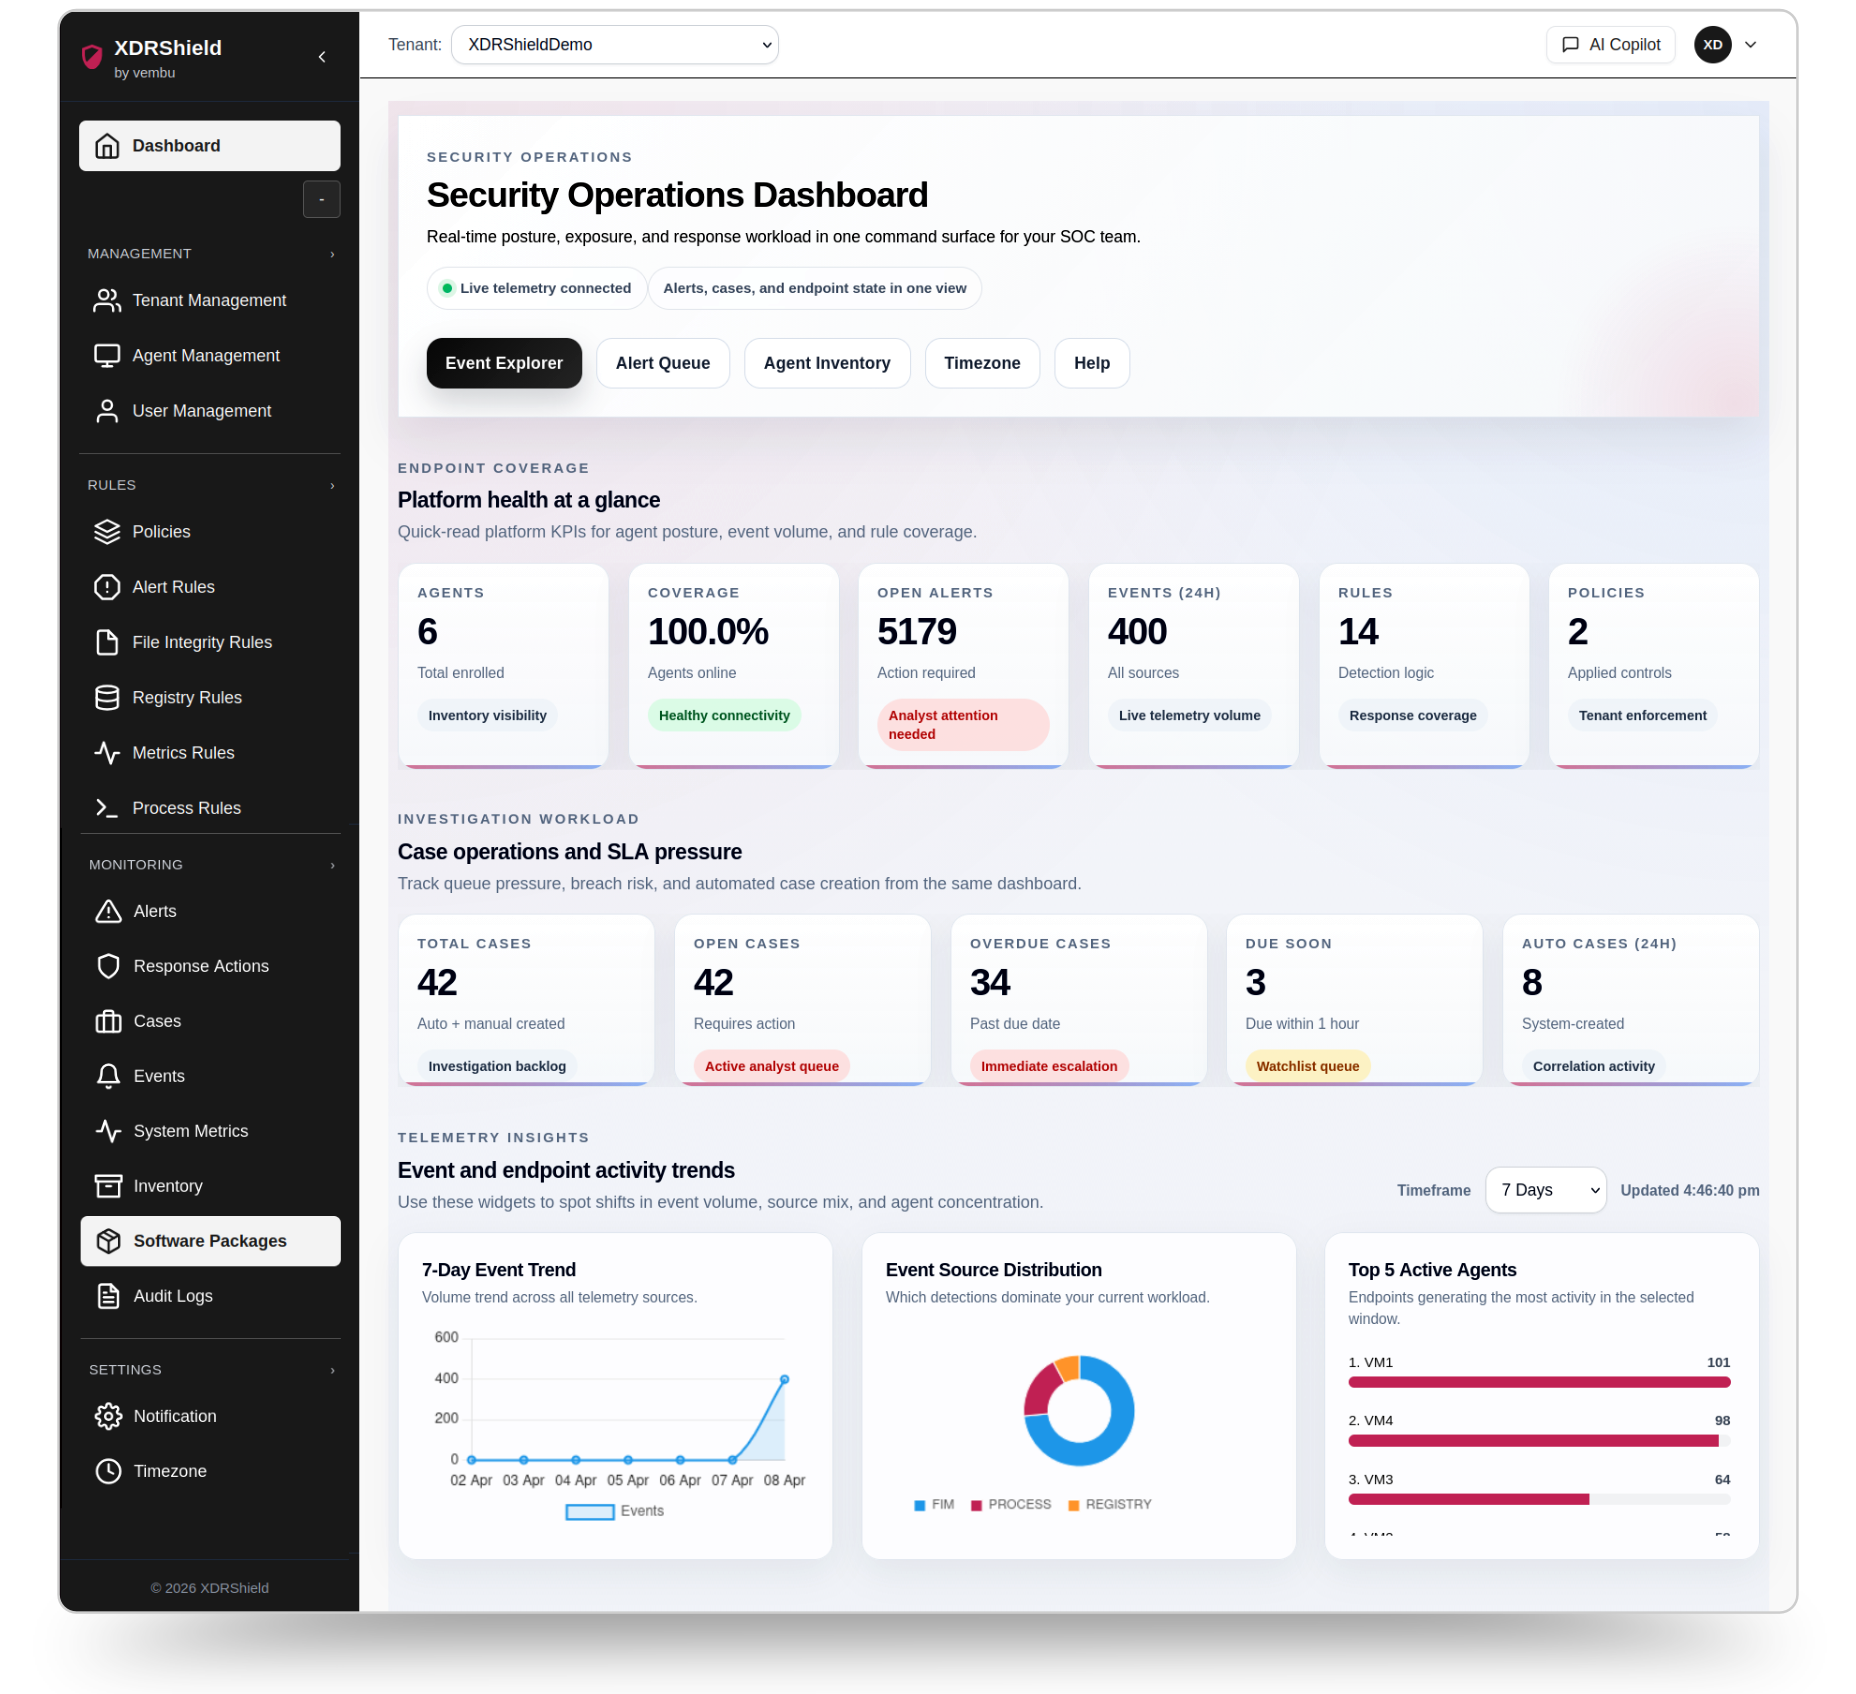
Task: Collapse the sidebar with the left chevron
Action: coord(322,57)
